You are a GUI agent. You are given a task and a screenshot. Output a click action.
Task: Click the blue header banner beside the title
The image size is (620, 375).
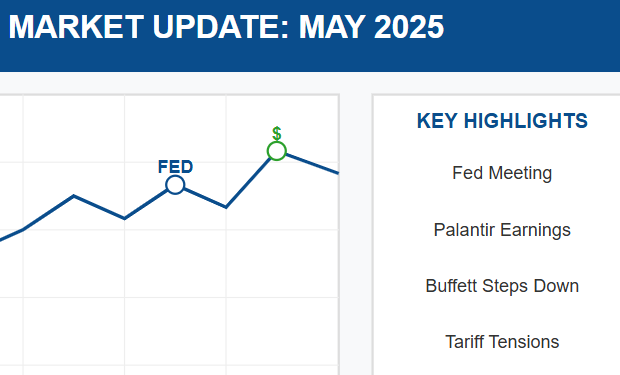(530, 36)
